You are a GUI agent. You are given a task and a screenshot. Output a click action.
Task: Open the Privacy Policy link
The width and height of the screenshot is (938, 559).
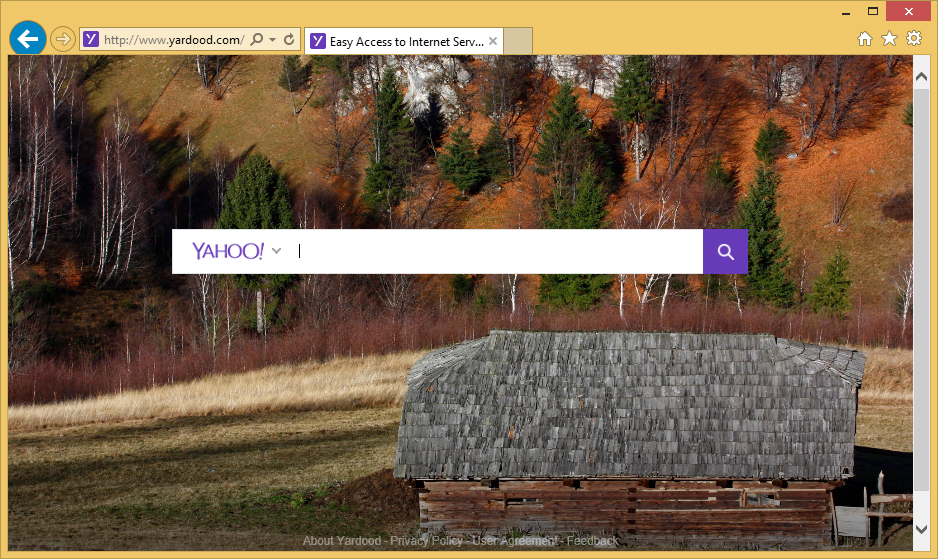tap(427, 541)
